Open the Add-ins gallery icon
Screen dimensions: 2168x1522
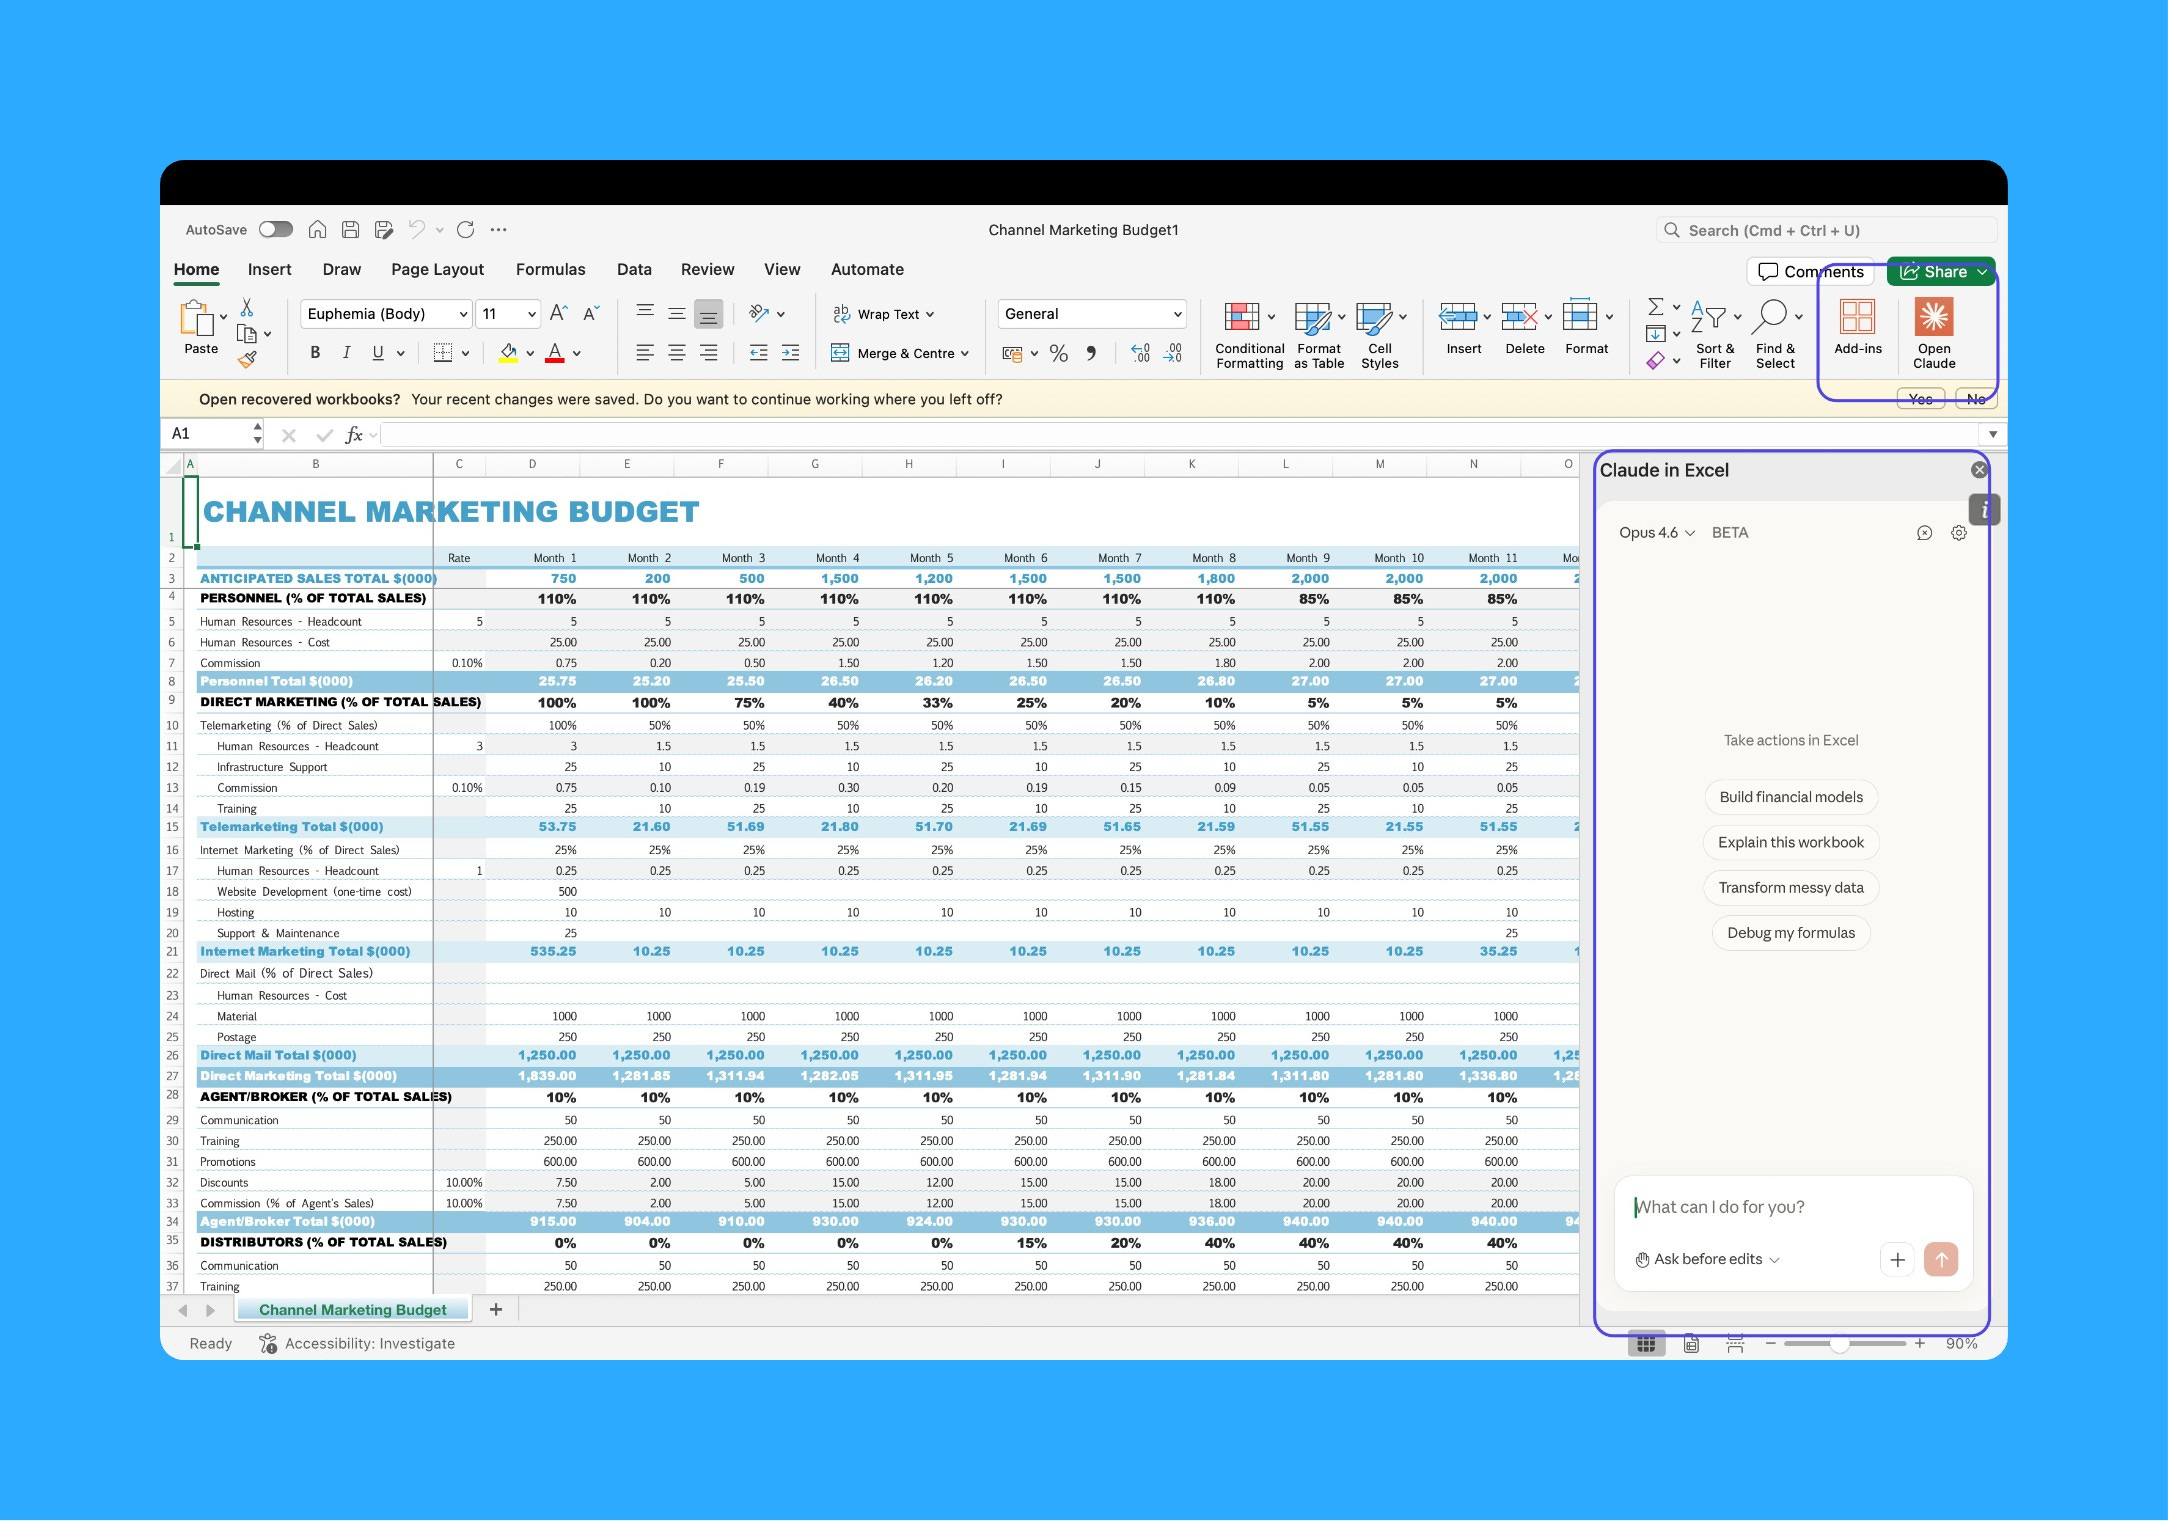click(x=1857, y=318)
